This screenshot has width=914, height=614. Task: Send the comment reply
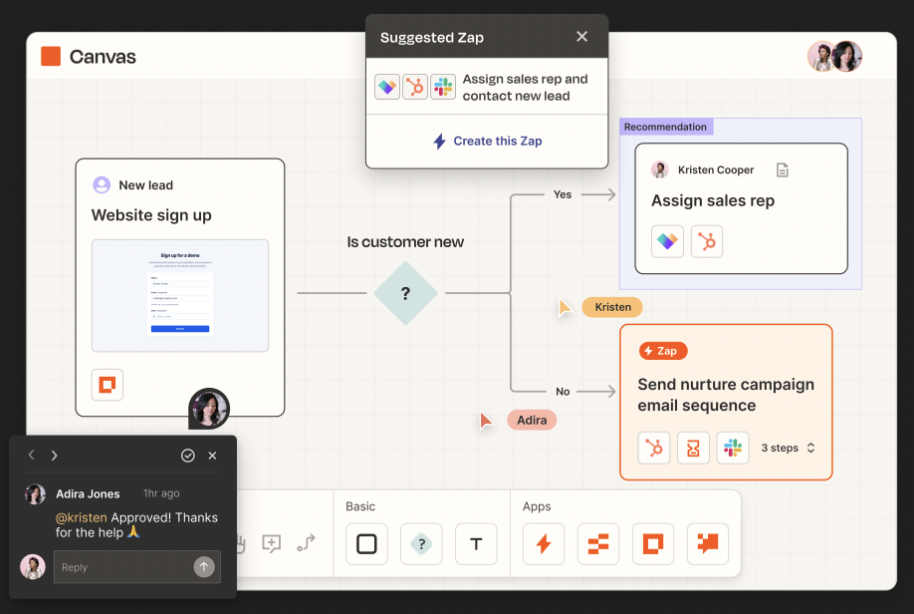[204, 567]
